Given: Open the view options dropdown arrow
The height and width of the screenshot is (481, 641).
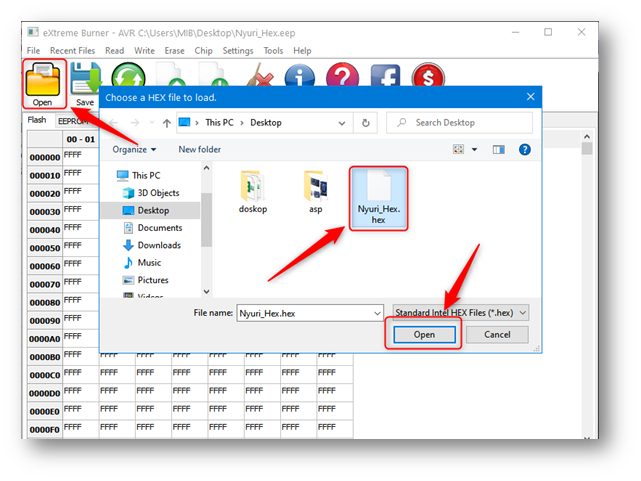Looking at the screenshot, I should (474, 150).
